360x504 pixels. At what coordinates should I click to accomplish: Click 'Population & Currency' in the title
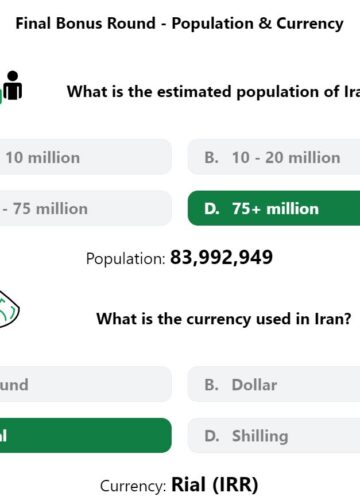tap(257, 24)
